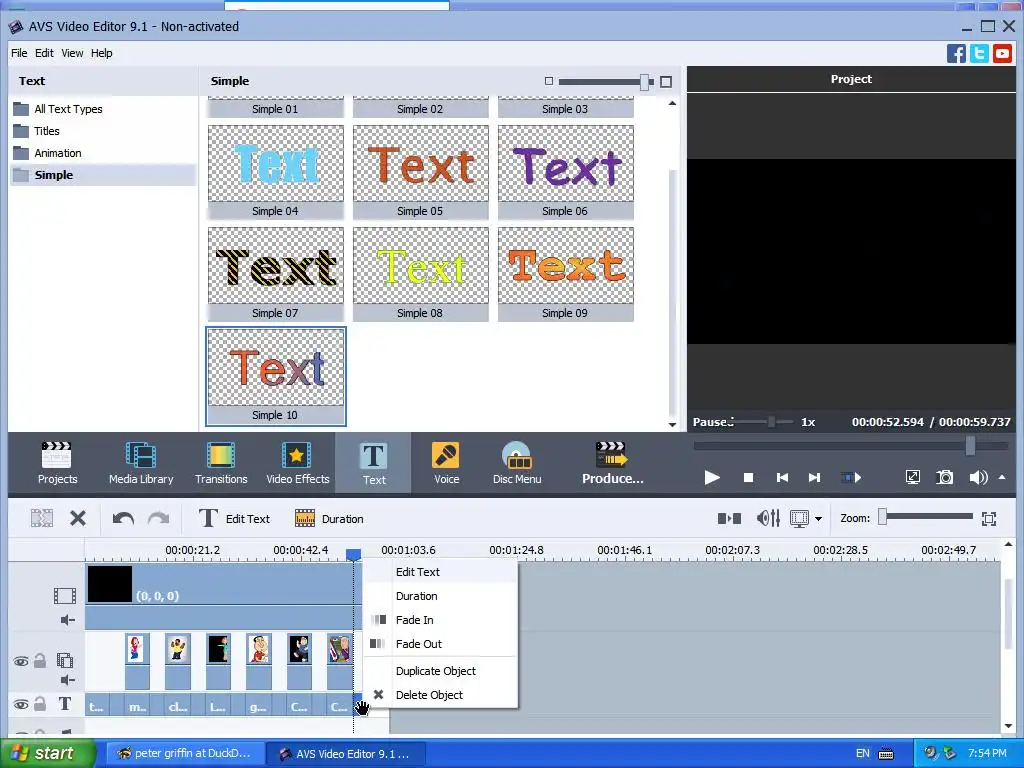Click the preview seek bar handle
Image resolution: width=1024 pixels, height=768 pixels.
[970, 446]
